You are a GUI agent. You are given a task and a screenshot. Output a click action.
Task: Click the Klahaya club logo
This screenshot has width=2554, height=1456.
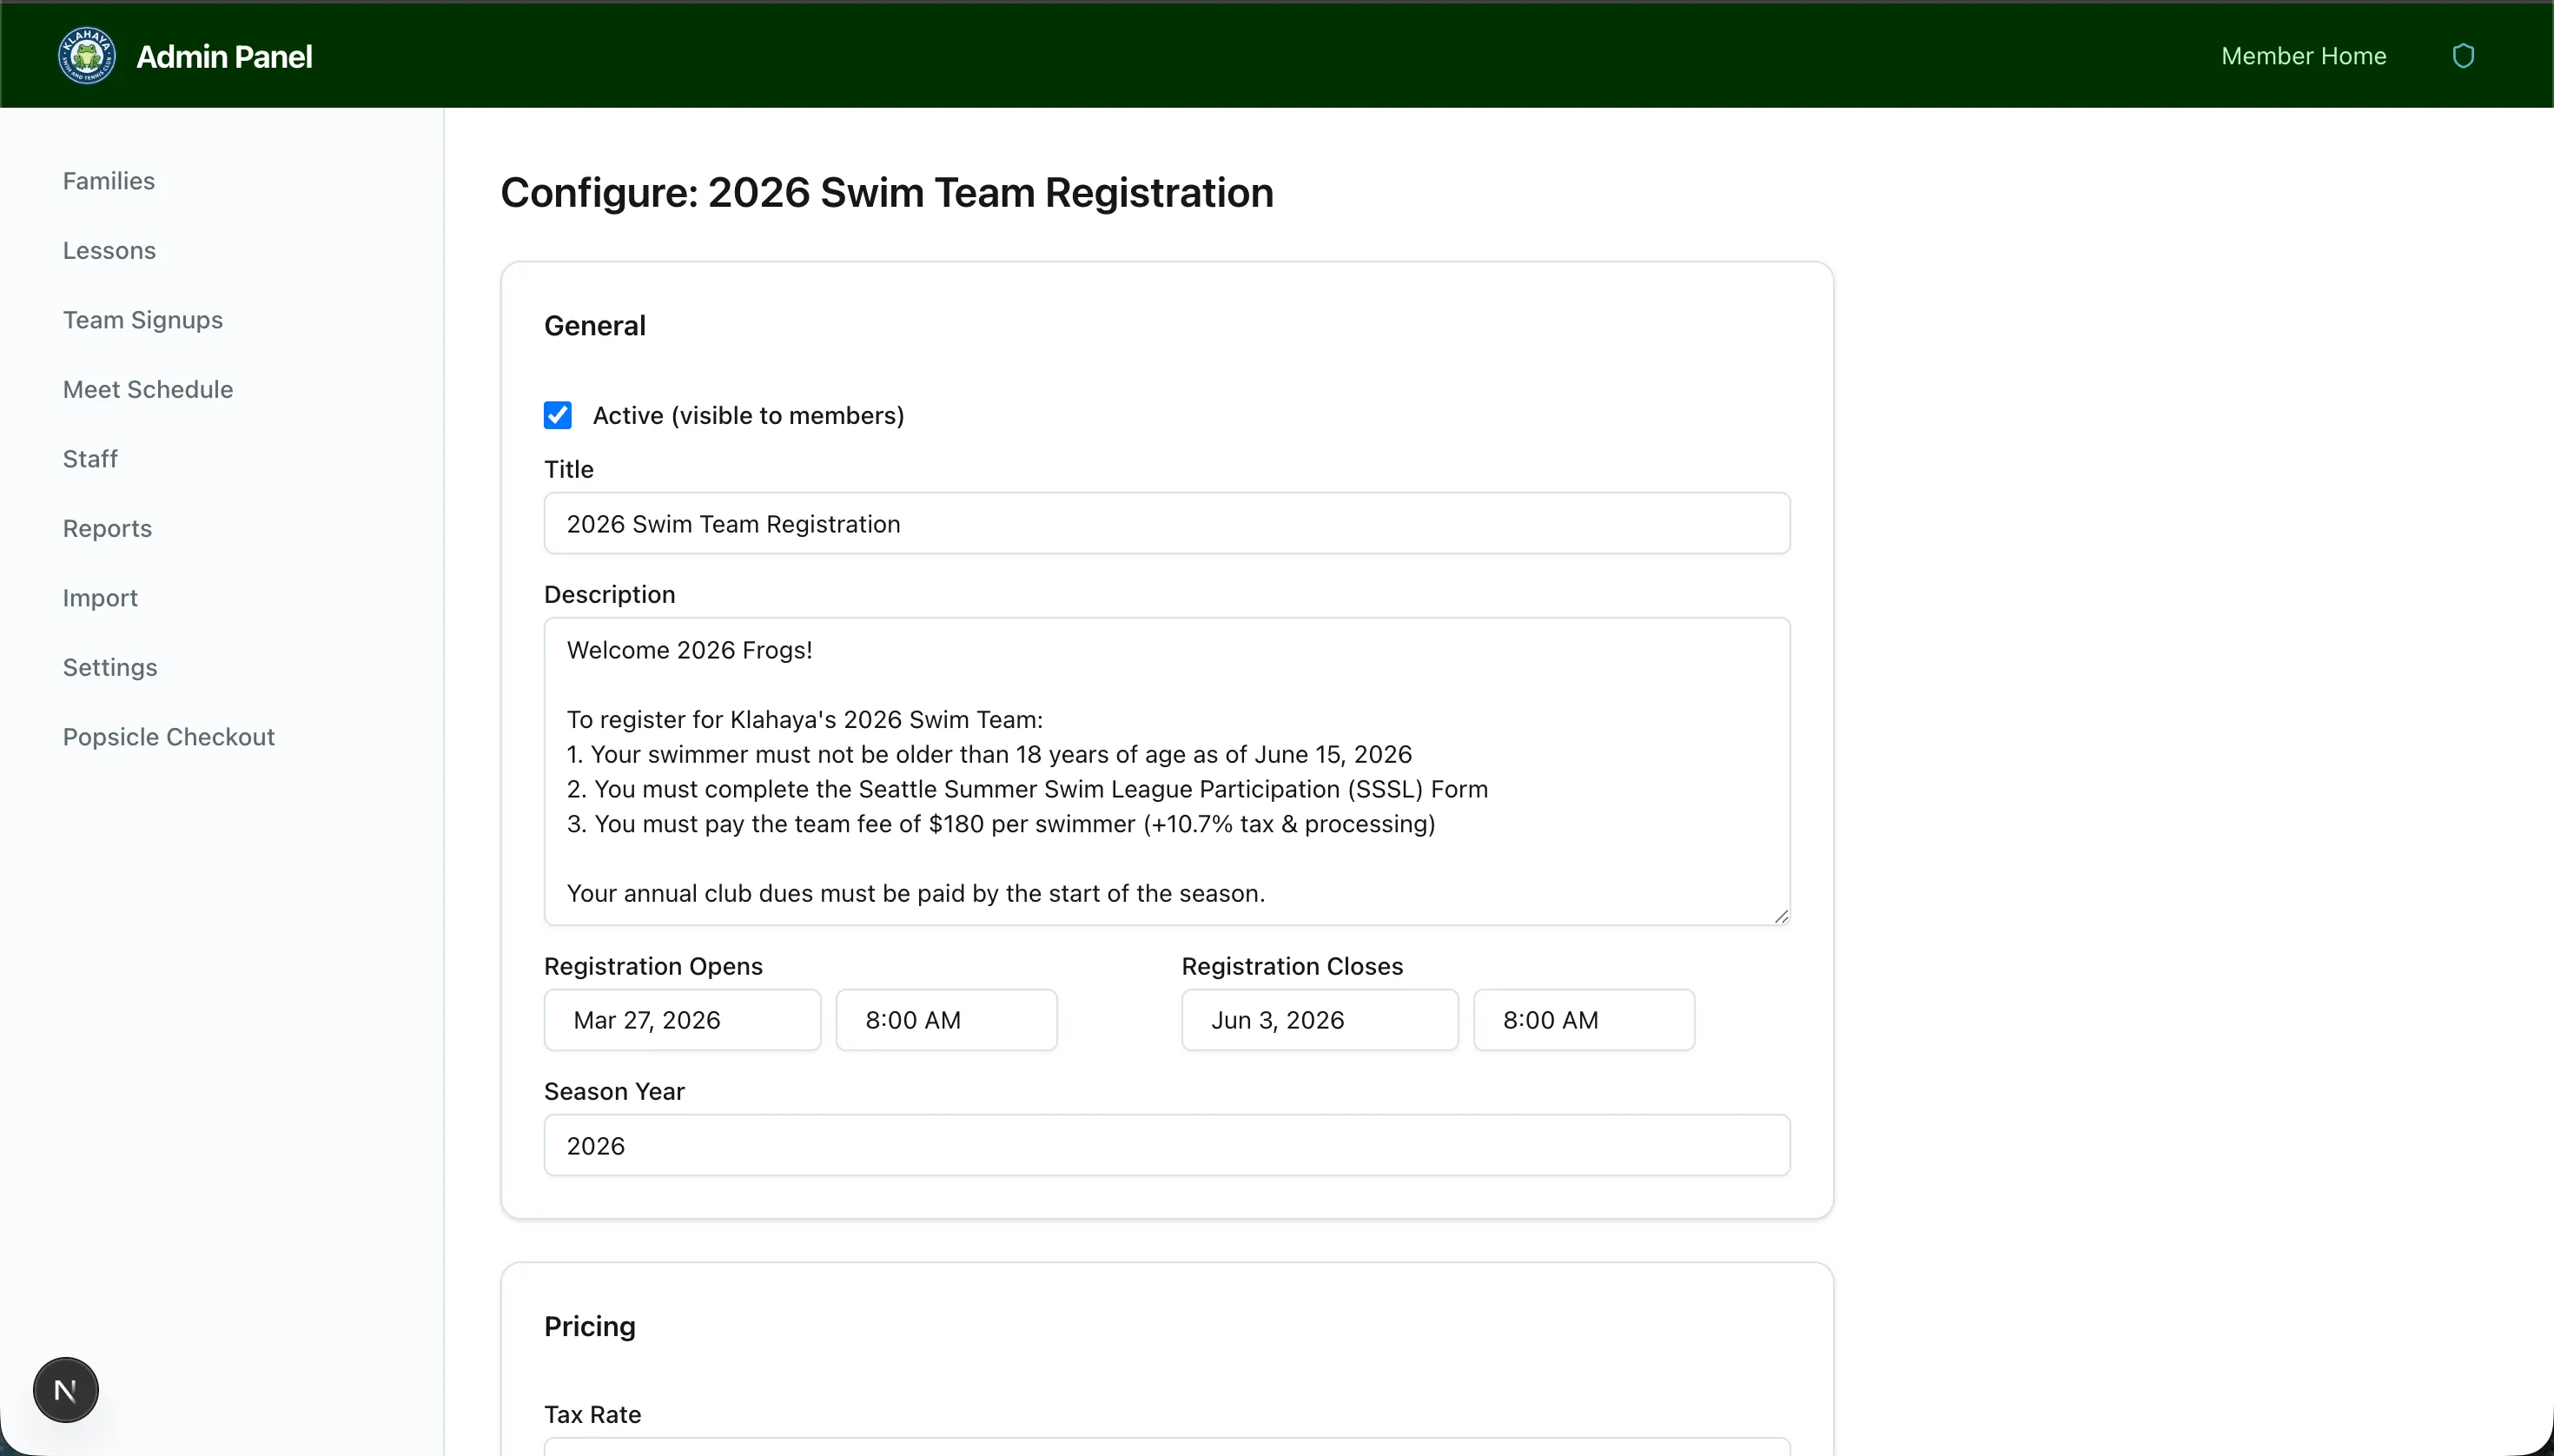click(86, 55)
